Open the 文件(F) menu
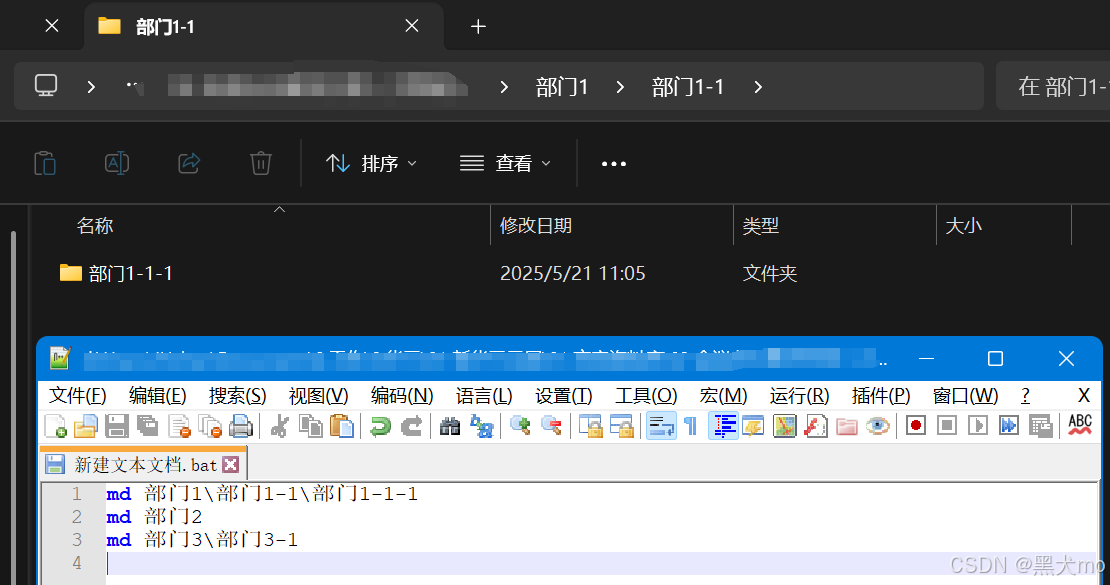1110x585 pixels. click(x=77, y=396)
